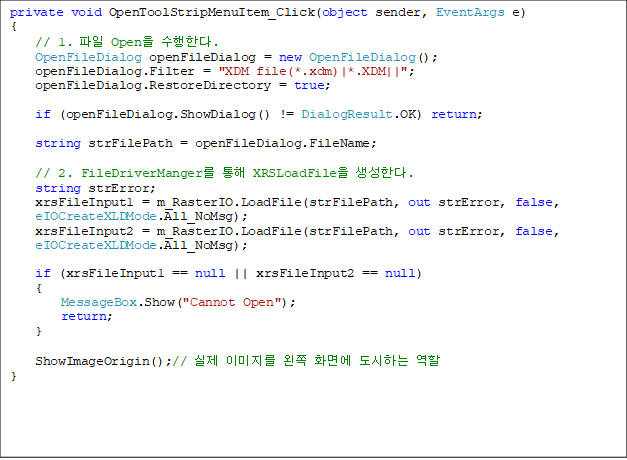Click second eIOCreateXLDMode.All_NoMsg argument
This screenshot has height=460, width=627.
(137, 245)
